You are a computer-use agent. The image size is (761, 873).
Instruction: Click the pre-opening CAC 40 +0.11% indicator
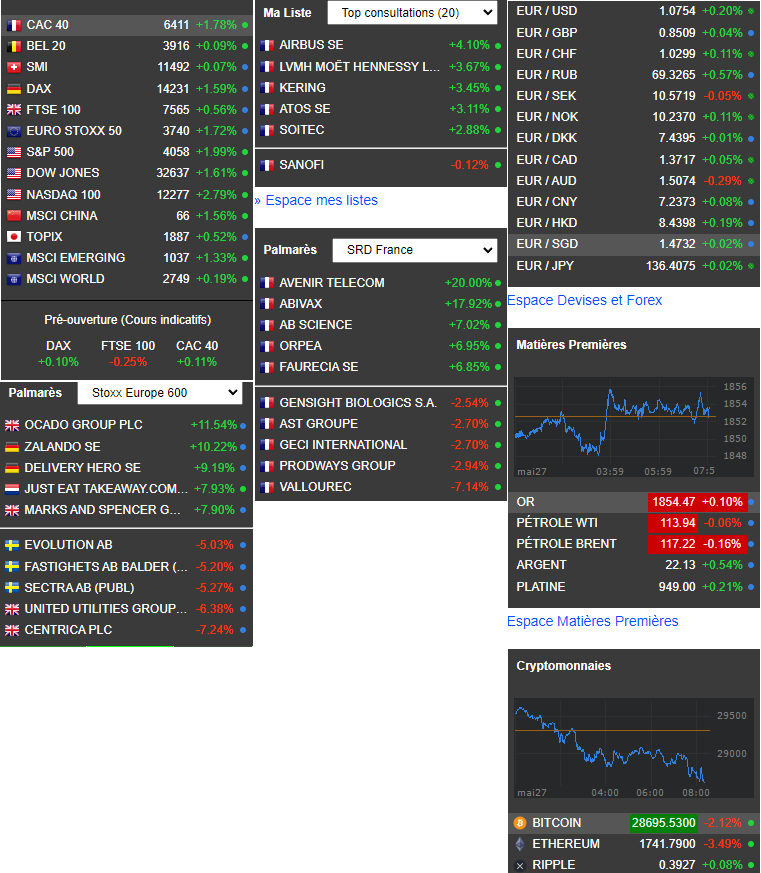coord(197,354)
